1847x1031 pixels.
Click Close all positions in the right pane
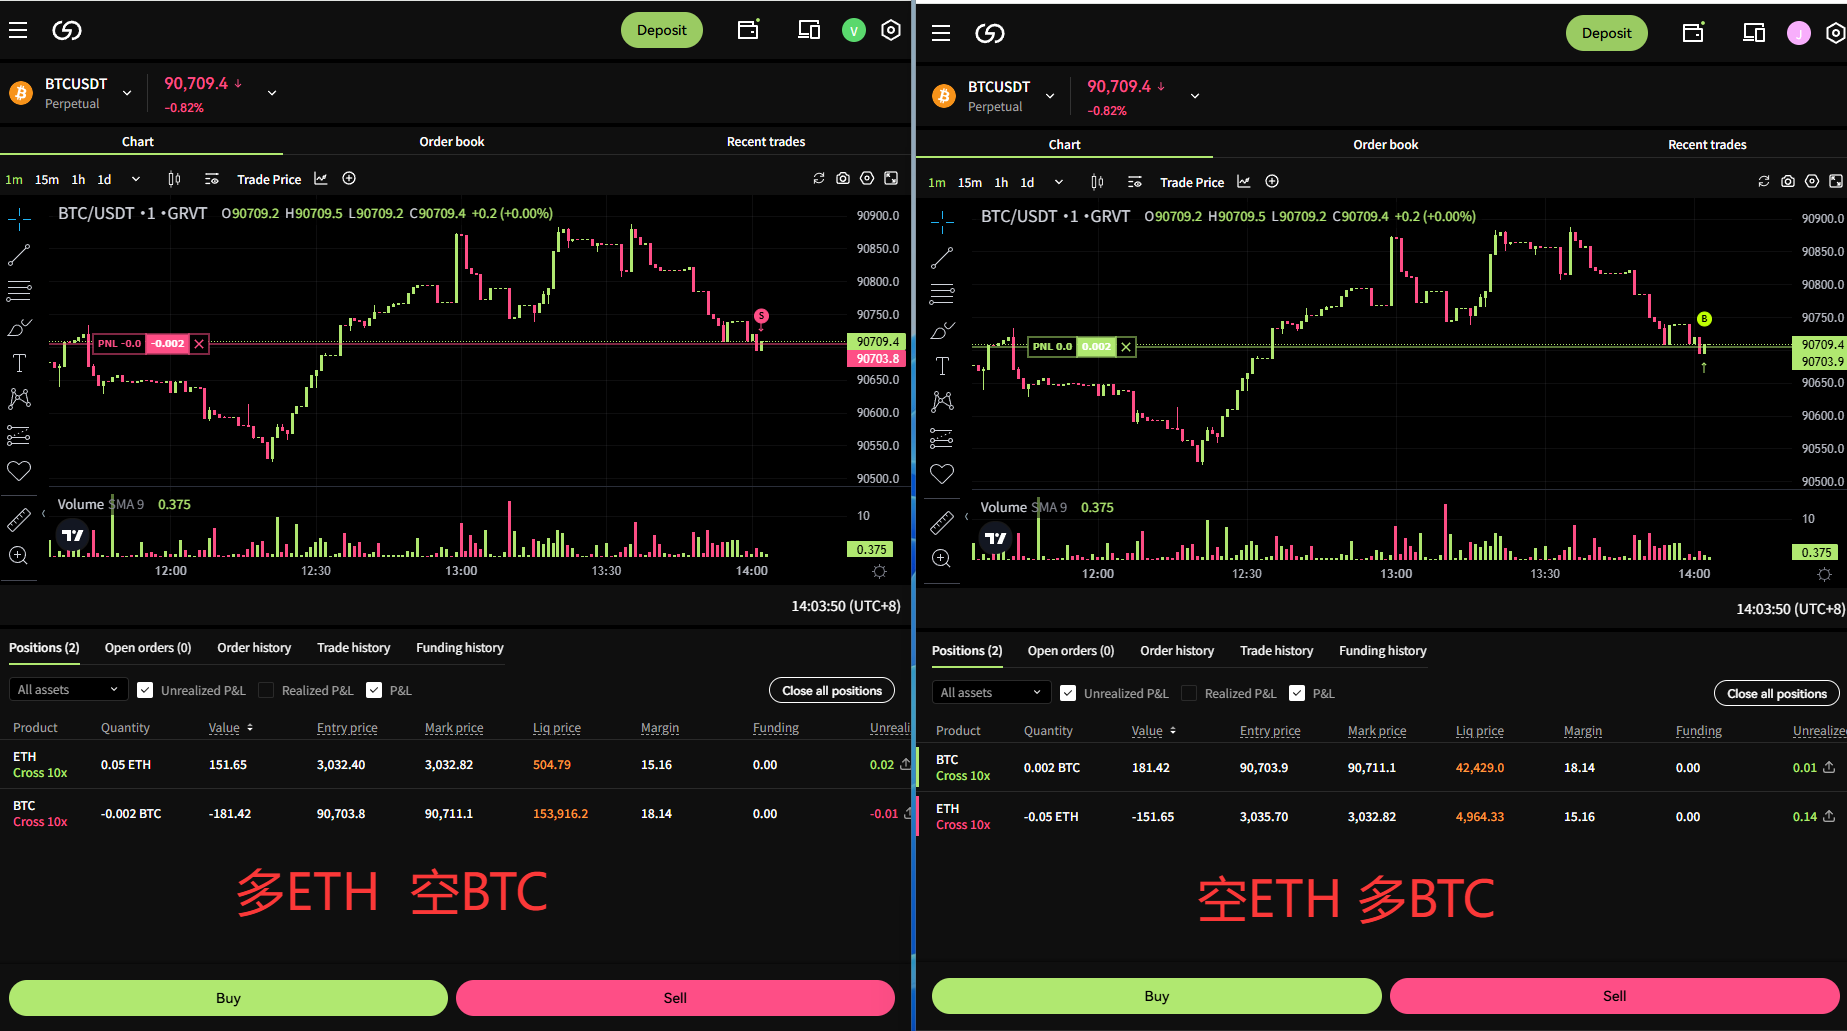[1776, 693]
